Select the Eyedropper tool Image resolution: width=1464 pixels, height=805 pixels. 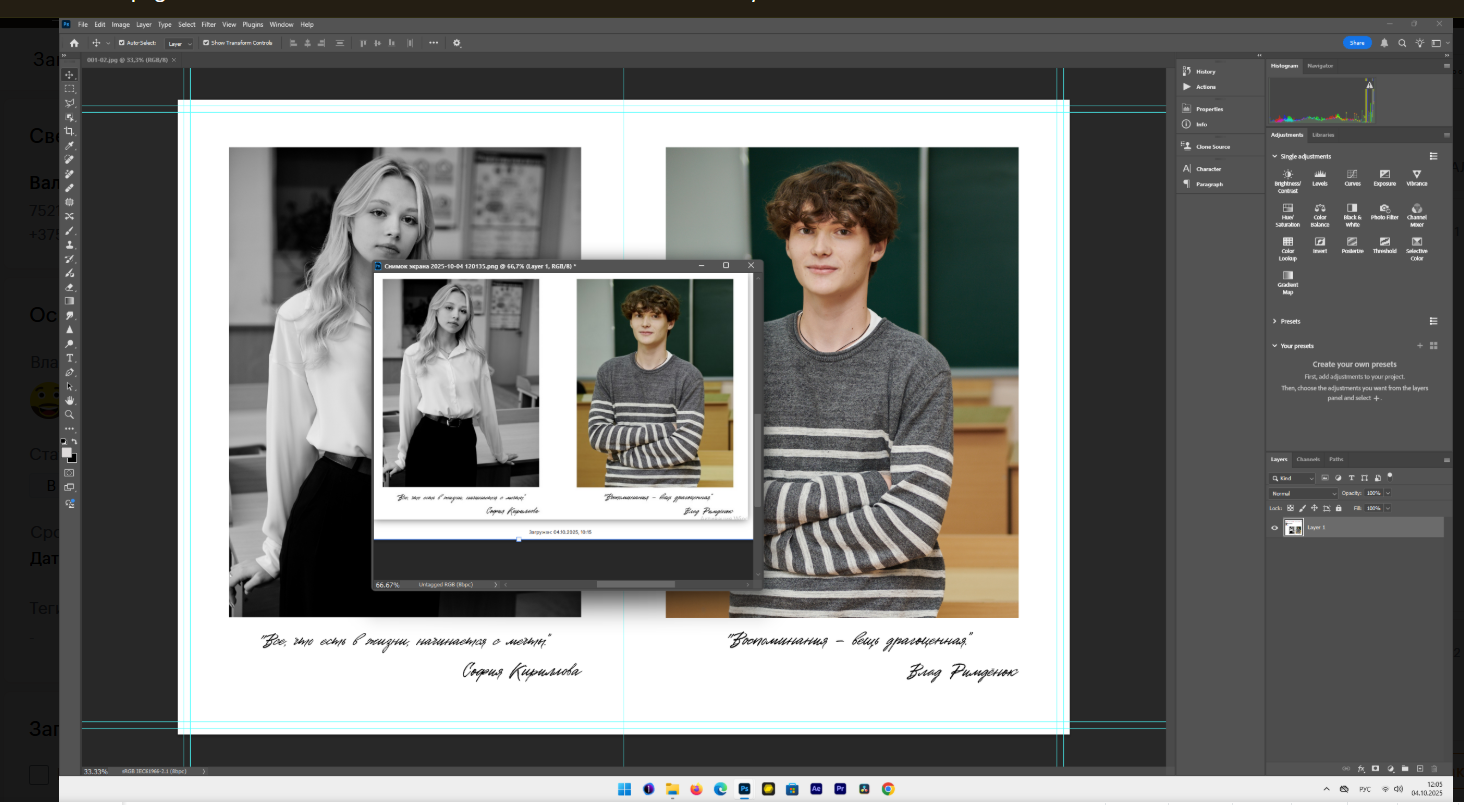click(70, 146)
